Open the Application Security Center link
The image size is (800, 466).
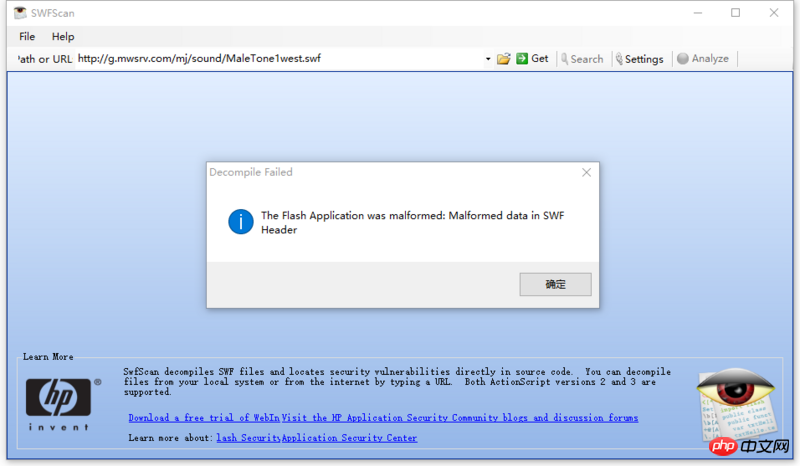[349, 438]
